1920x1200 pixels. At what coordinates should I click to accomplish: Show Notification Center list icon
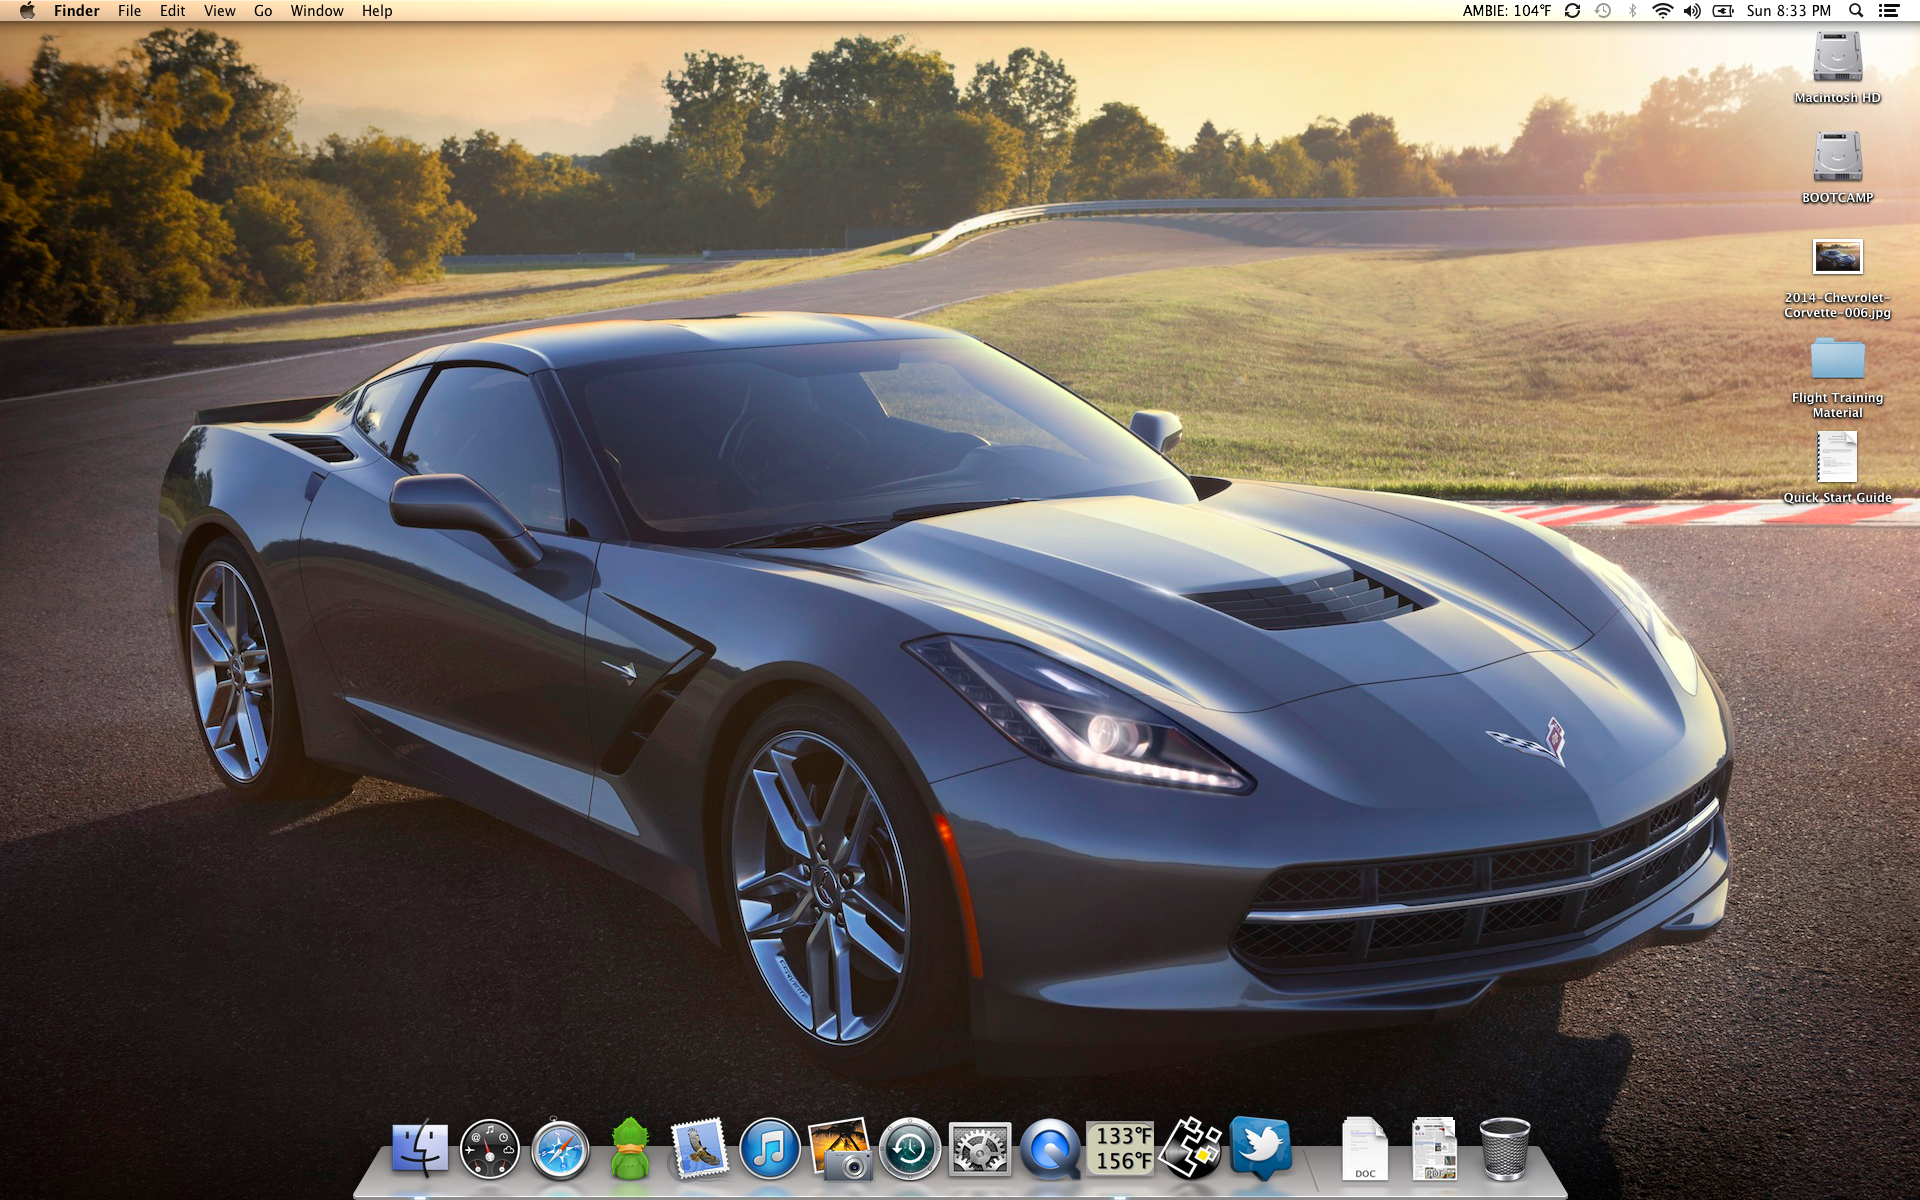click(x=1889, y=11)
